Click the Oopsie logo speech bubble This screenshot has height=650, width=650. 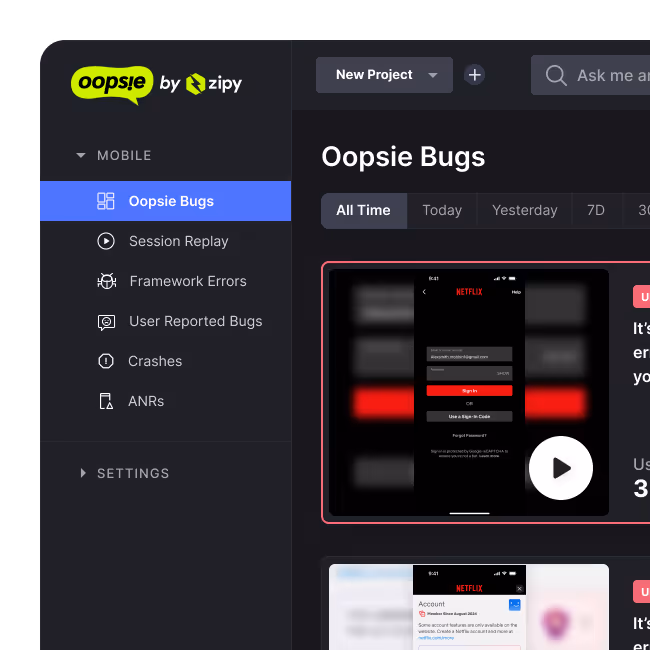(x=112, y=84)
